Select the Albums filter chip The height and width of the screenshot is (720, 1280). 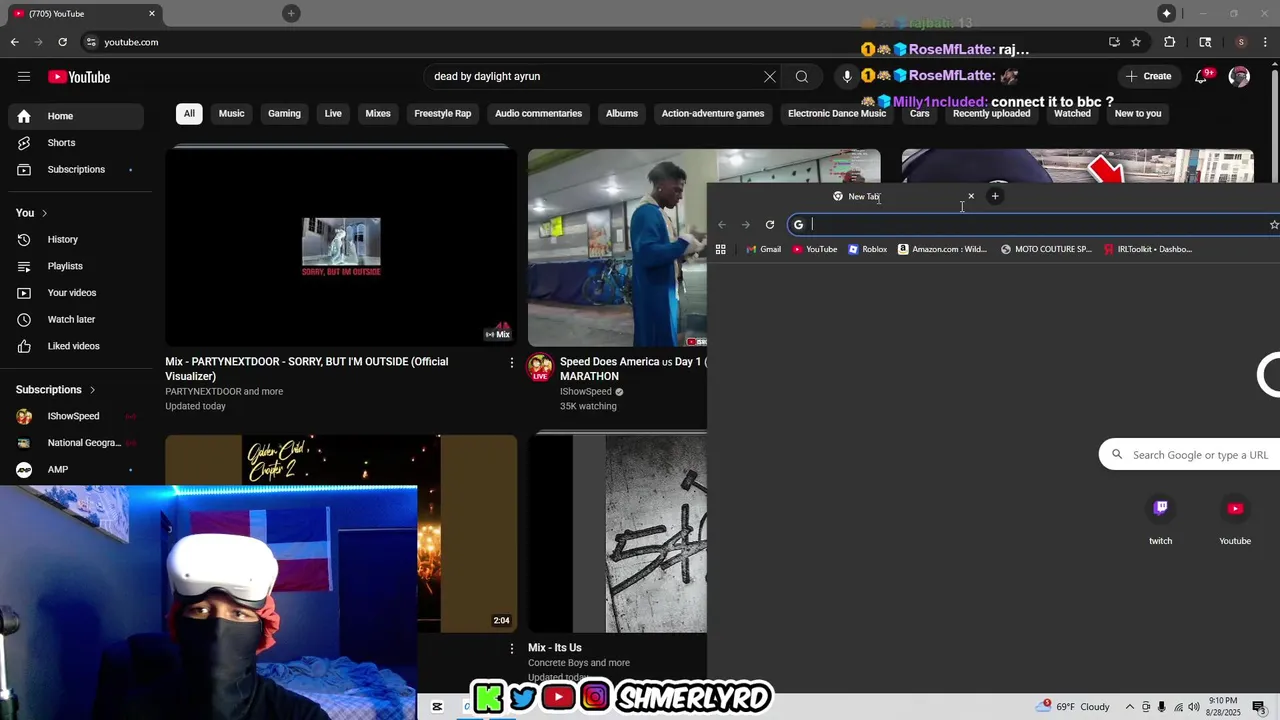pyautogui.click(x=622, y=114)
